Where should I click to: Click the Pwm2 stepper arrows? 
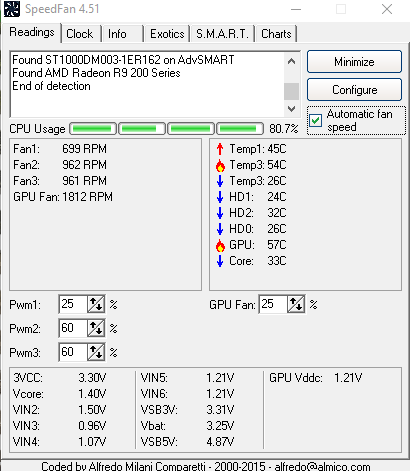(96, 328)
